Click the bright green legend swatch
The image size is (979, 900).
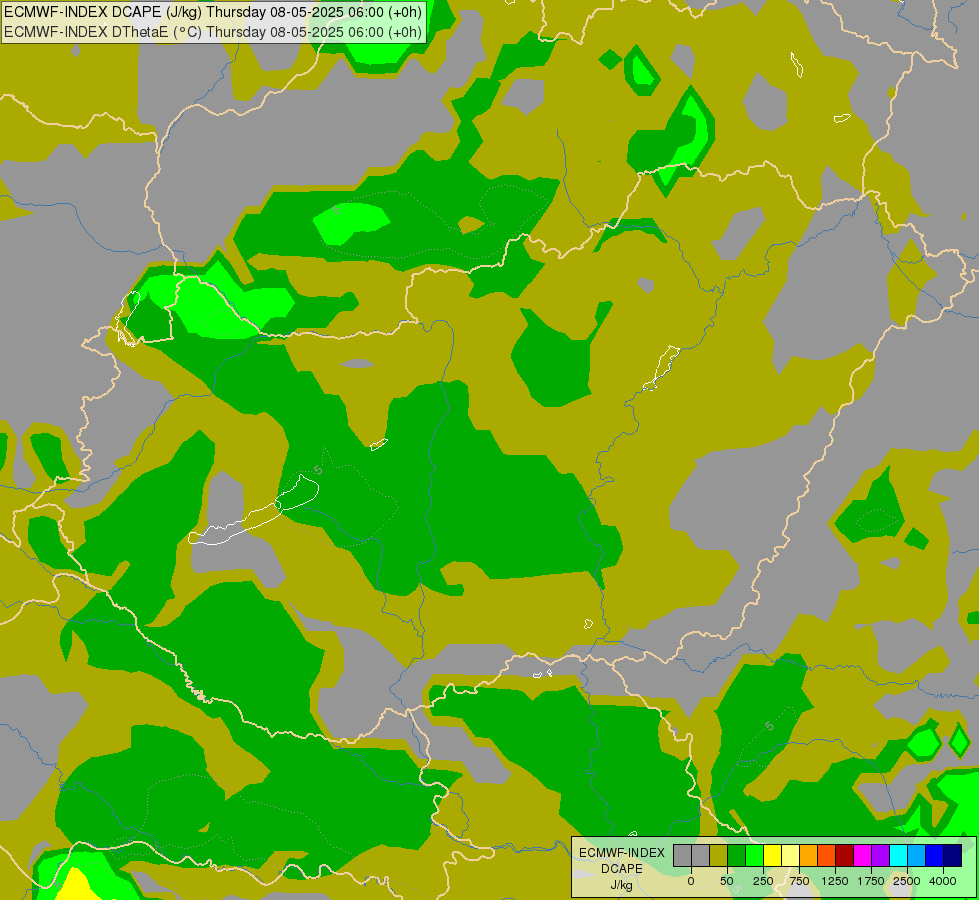(754, 855)
